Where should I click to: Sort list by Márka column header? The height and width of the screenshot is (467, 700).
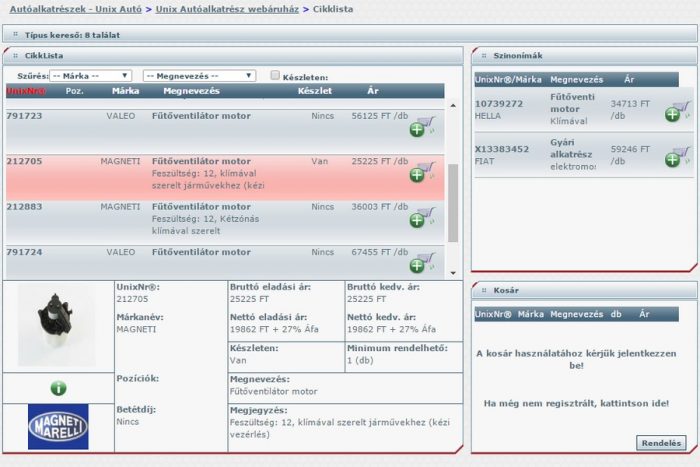coord(125,91)
